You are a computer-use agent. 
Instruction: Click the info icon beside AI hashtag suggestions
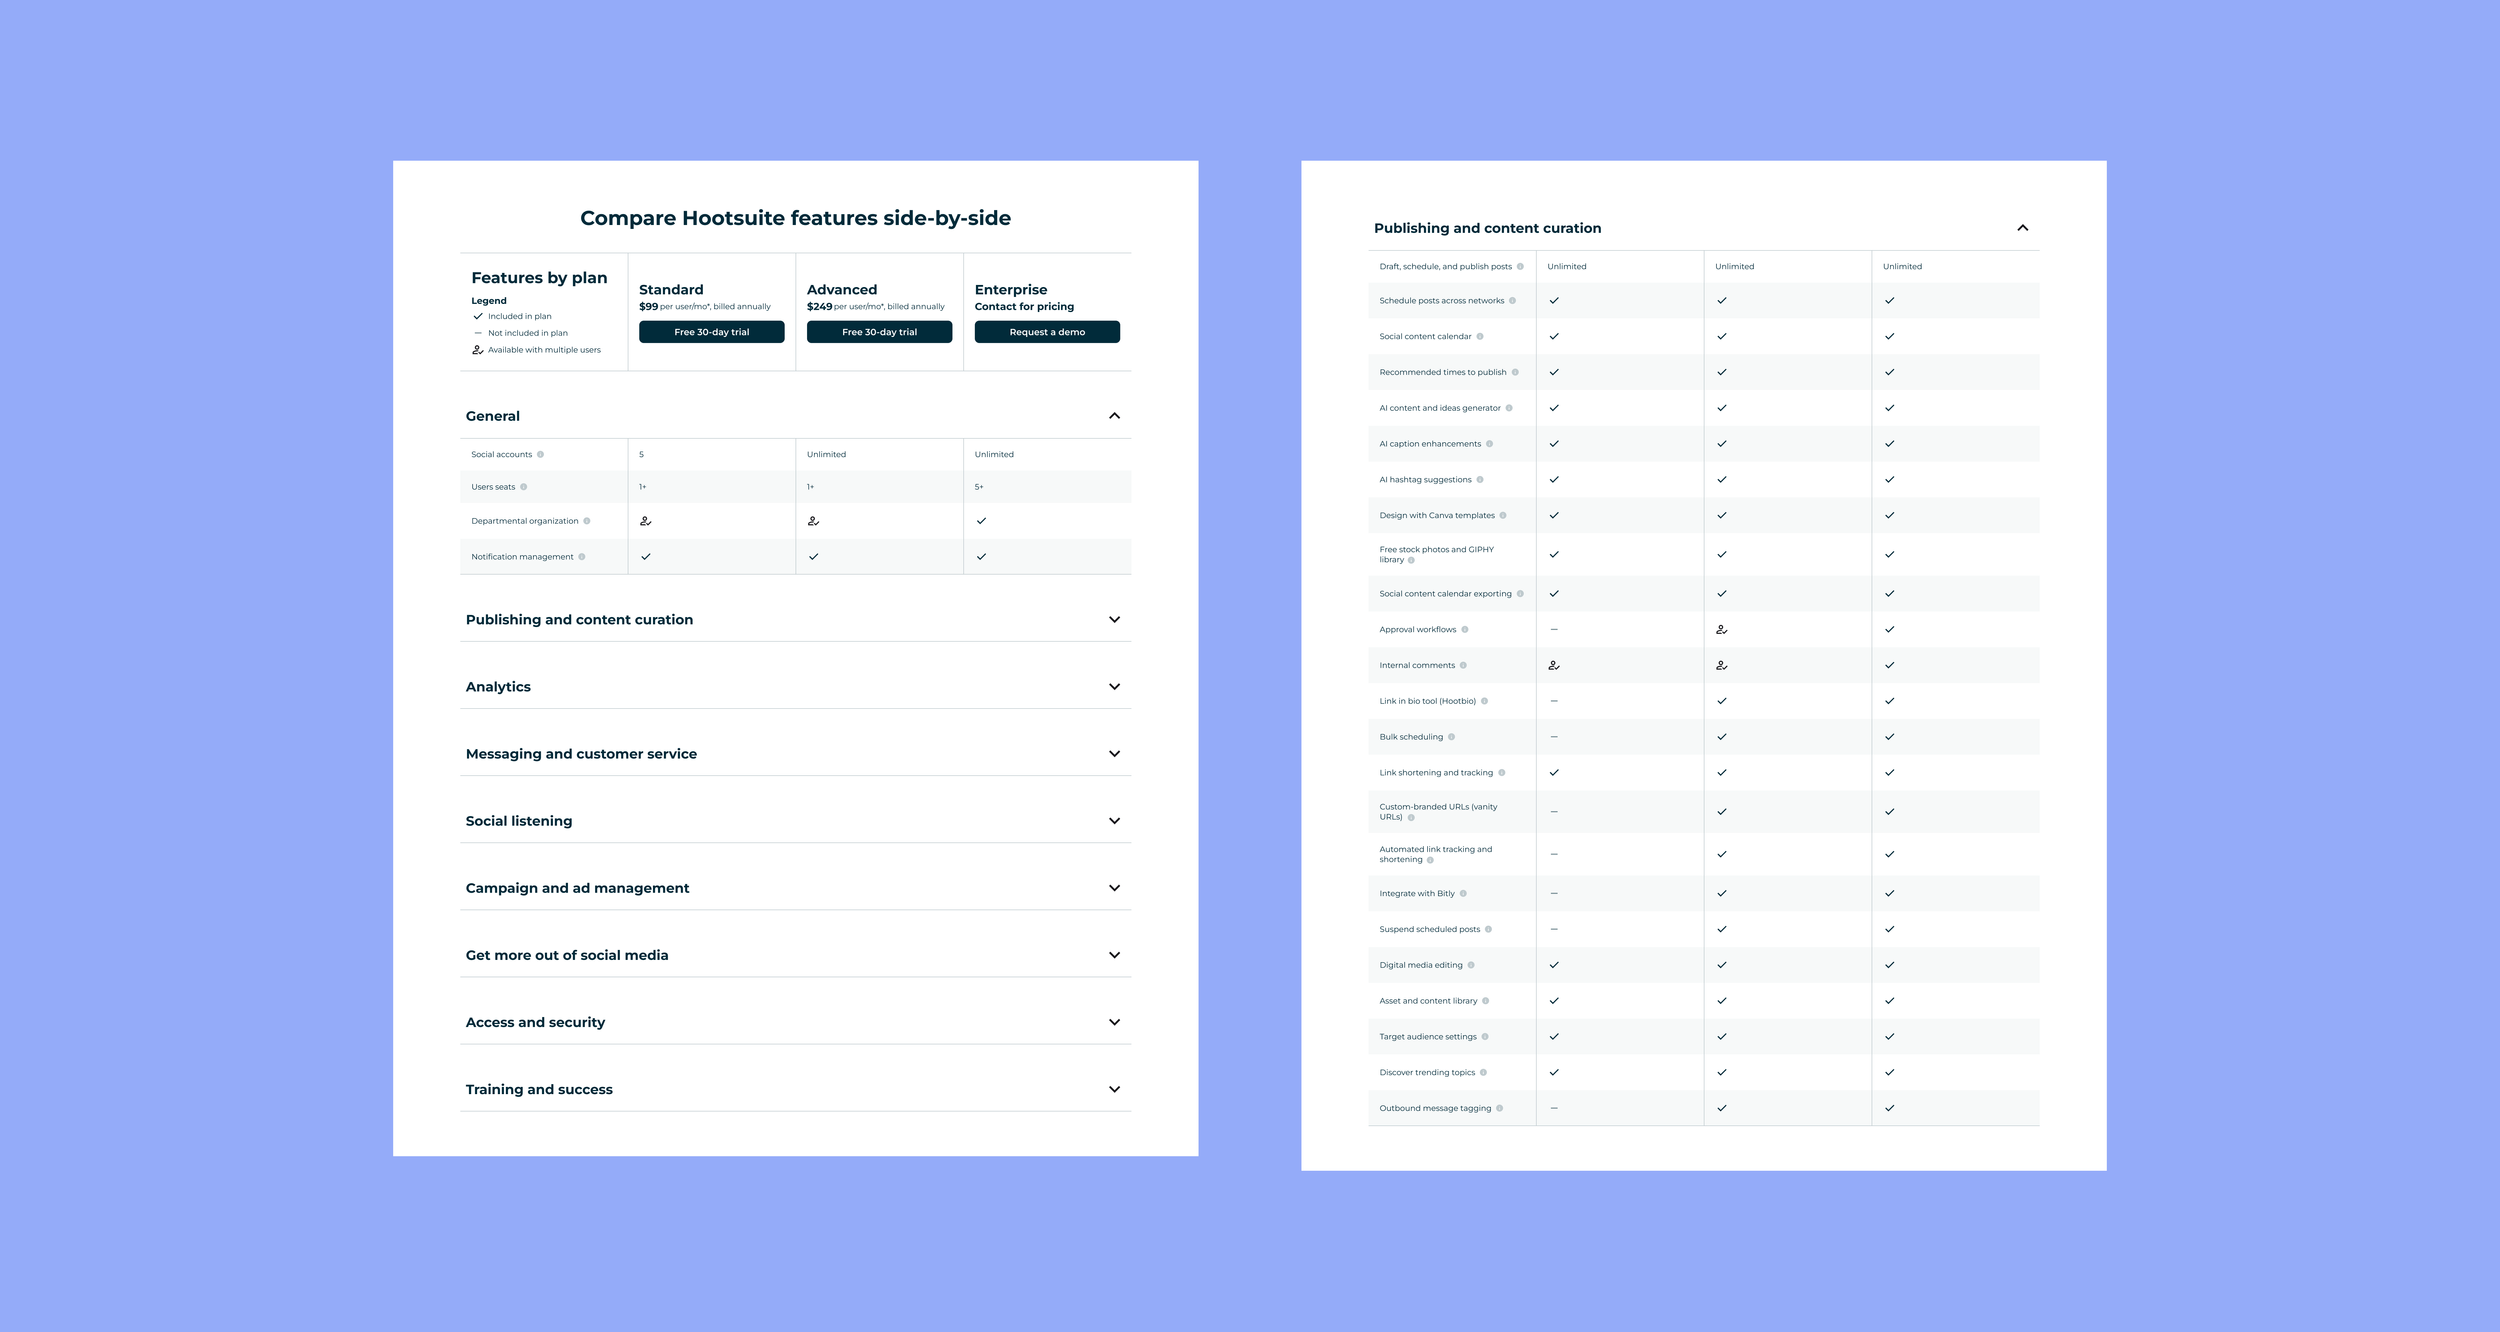pyautogui.click(x=1481, y=479)
